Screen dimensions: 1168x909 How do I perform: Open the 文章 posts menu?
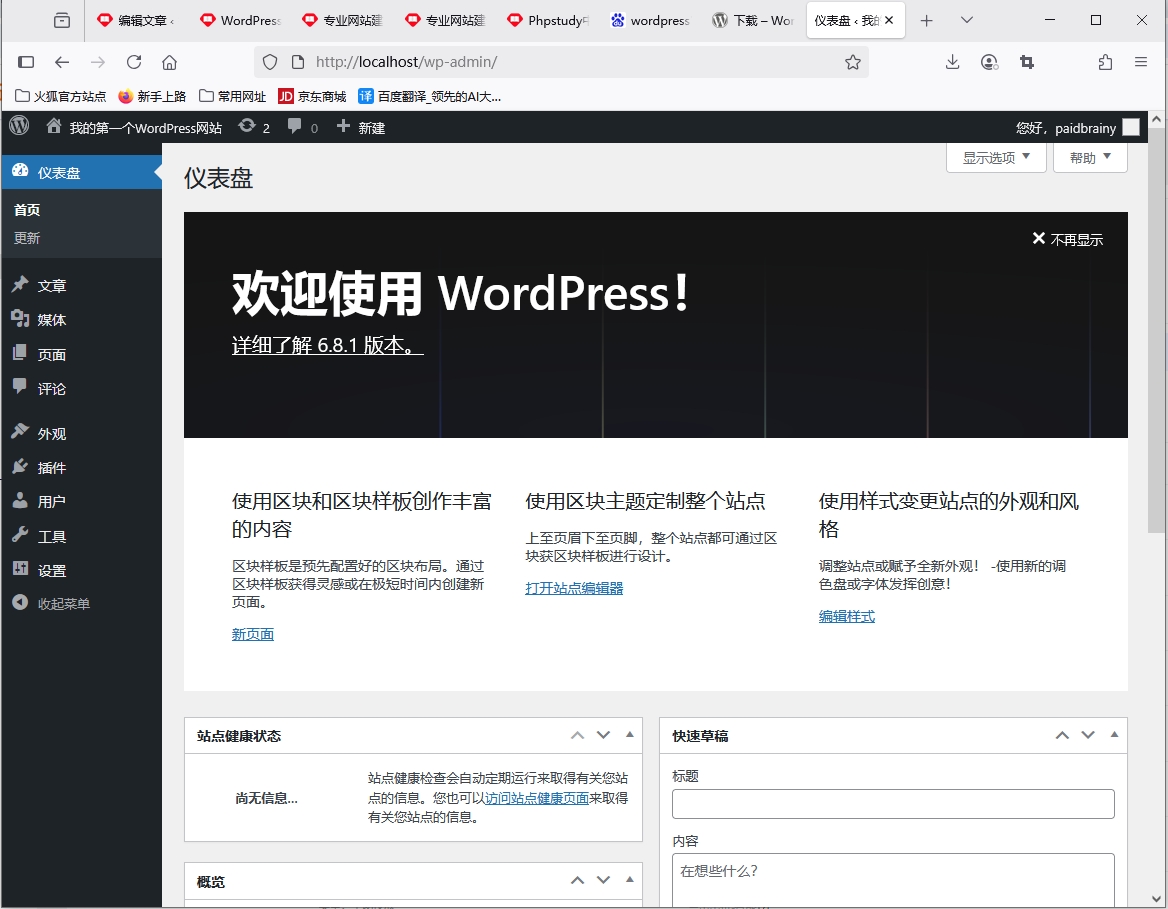pos(80,285)
